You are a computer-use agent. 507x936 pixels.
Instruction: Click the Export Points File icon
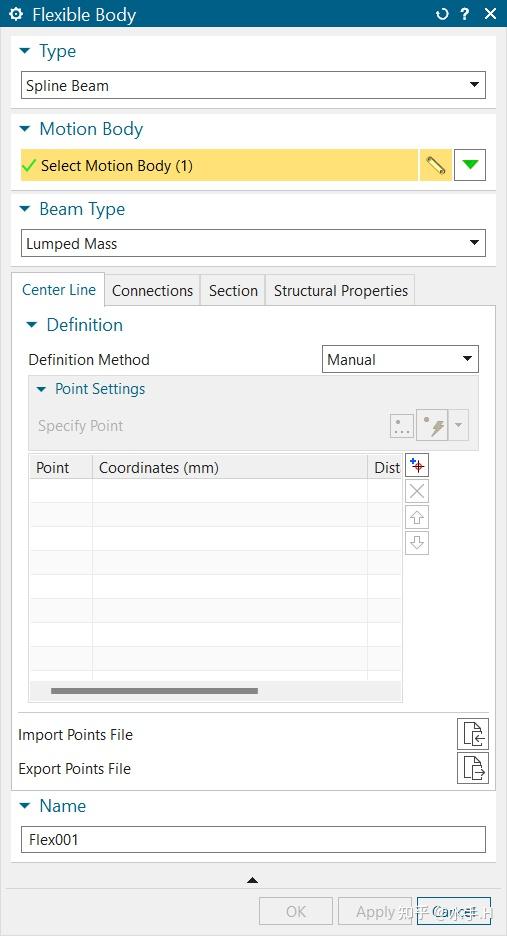click(x=473, y=768)
